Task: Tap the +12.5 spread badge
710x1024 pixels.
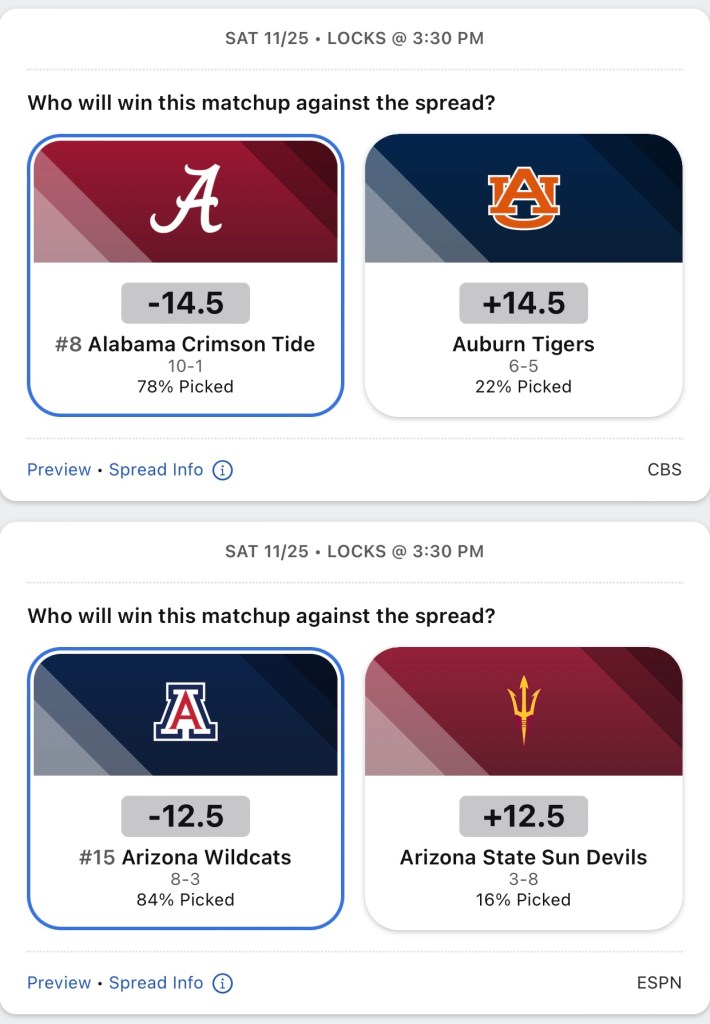Action: [523, 816]
